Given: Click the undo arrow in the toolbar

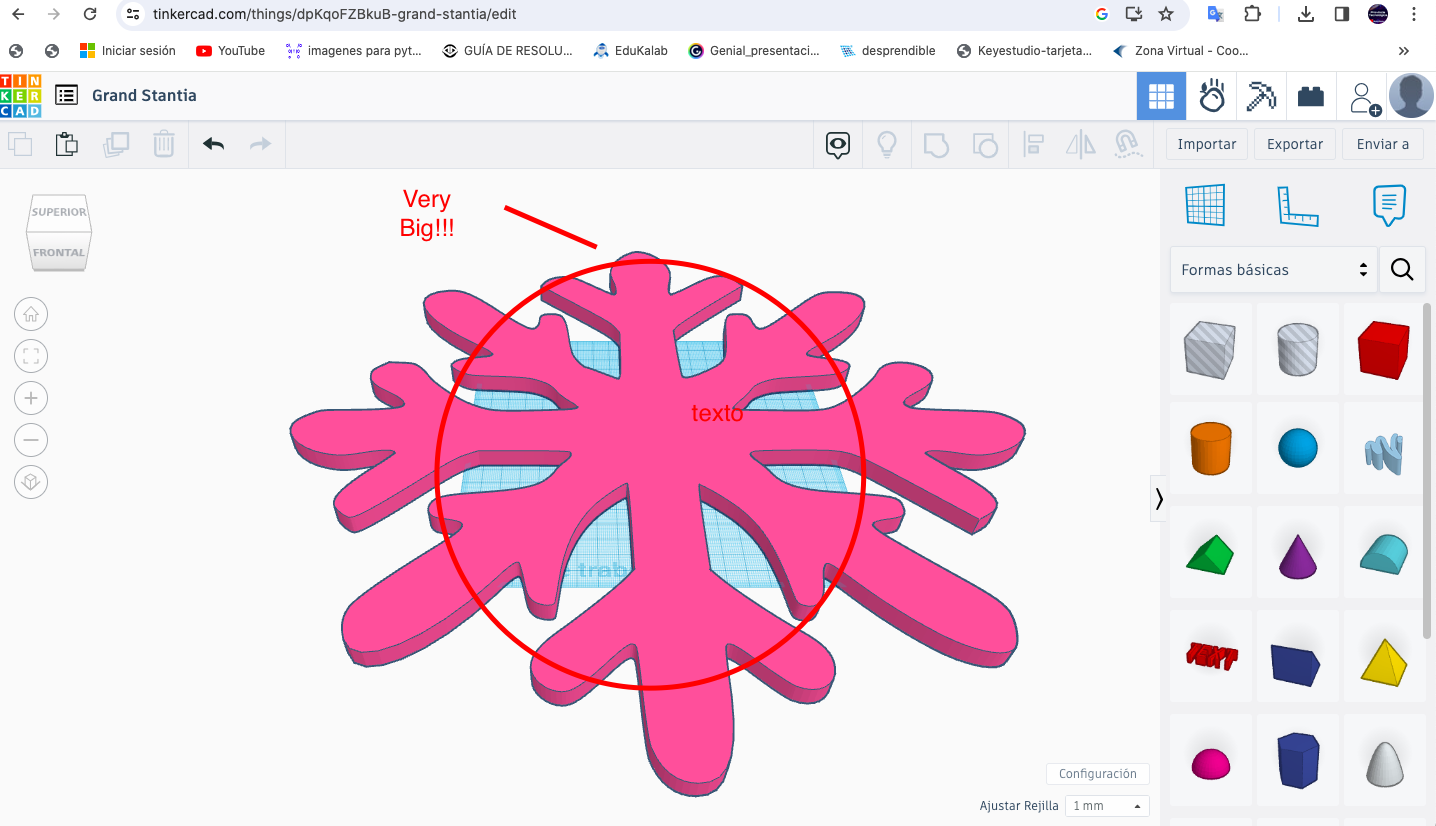Looking at the screenshot, I should (x=213, y=144).
